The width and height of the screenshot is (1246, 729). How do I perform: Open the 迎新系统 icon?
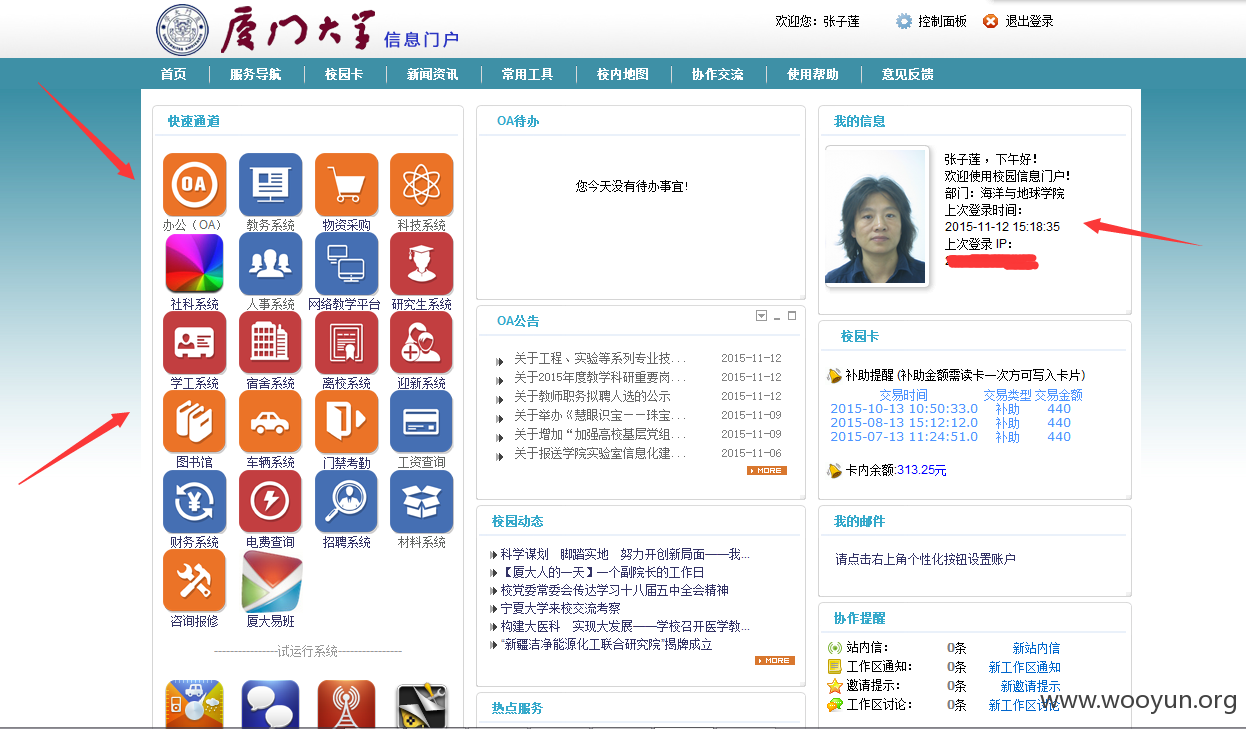421,342
